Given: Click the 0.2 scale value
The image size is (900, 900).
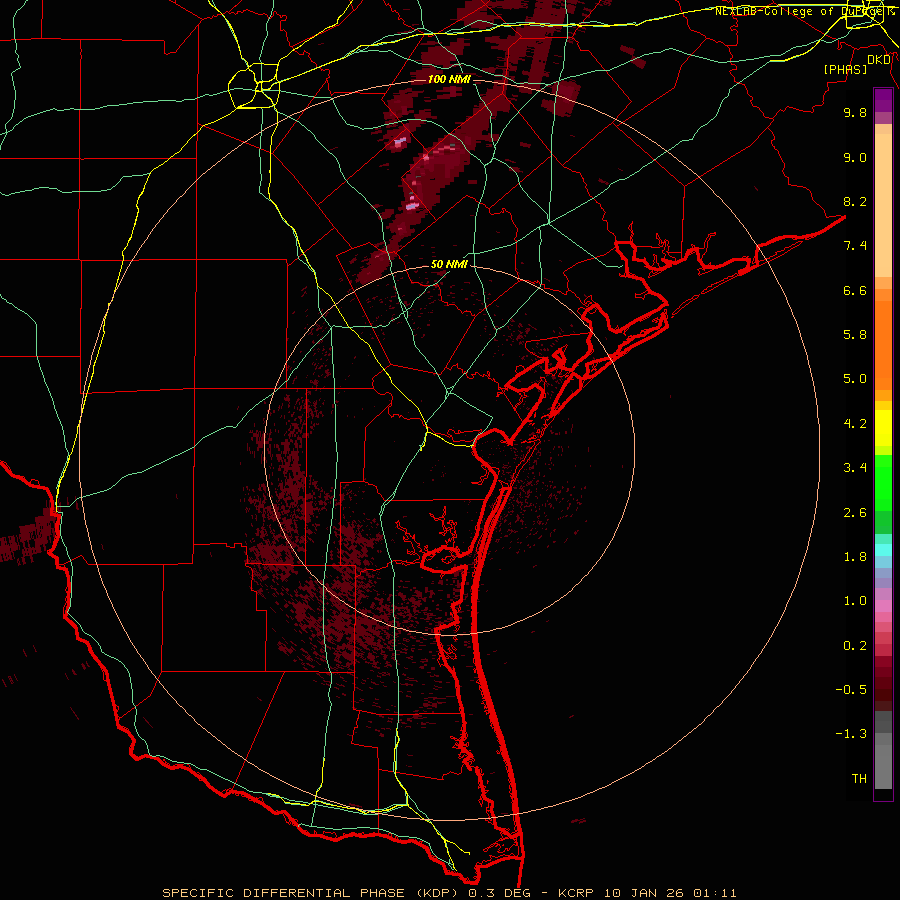Looking at the screenshot, I should coord(855,646).
